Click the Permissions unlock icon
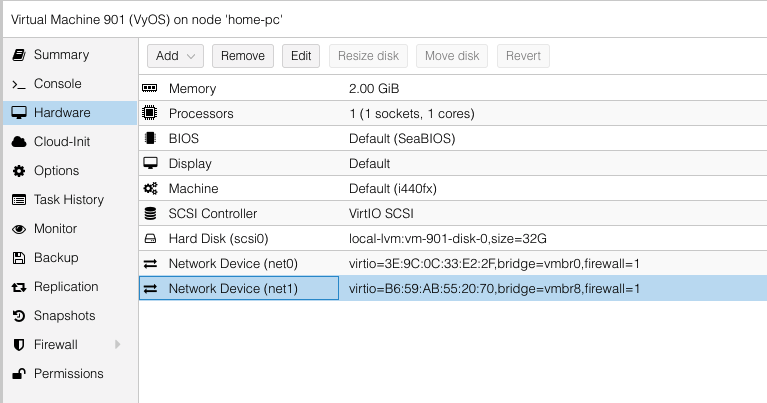The width and height of the screenshot is (767, 403). coord(18,374)
